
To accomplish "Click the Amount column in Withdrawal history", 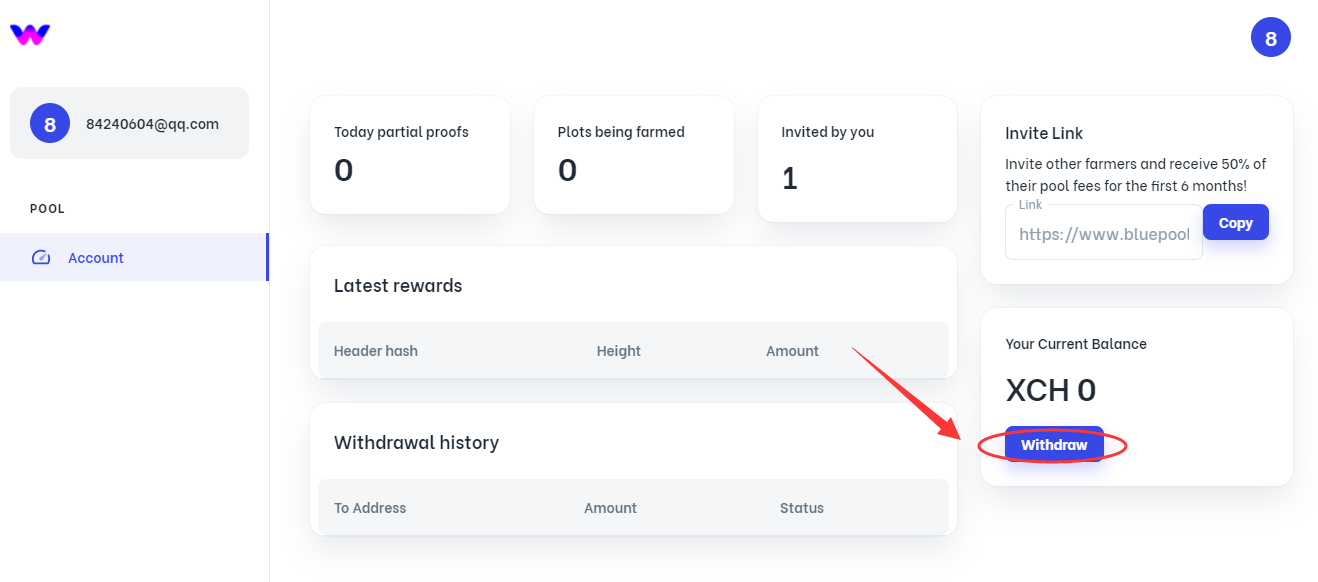I will pyautogui.click(x=610, y=508).
